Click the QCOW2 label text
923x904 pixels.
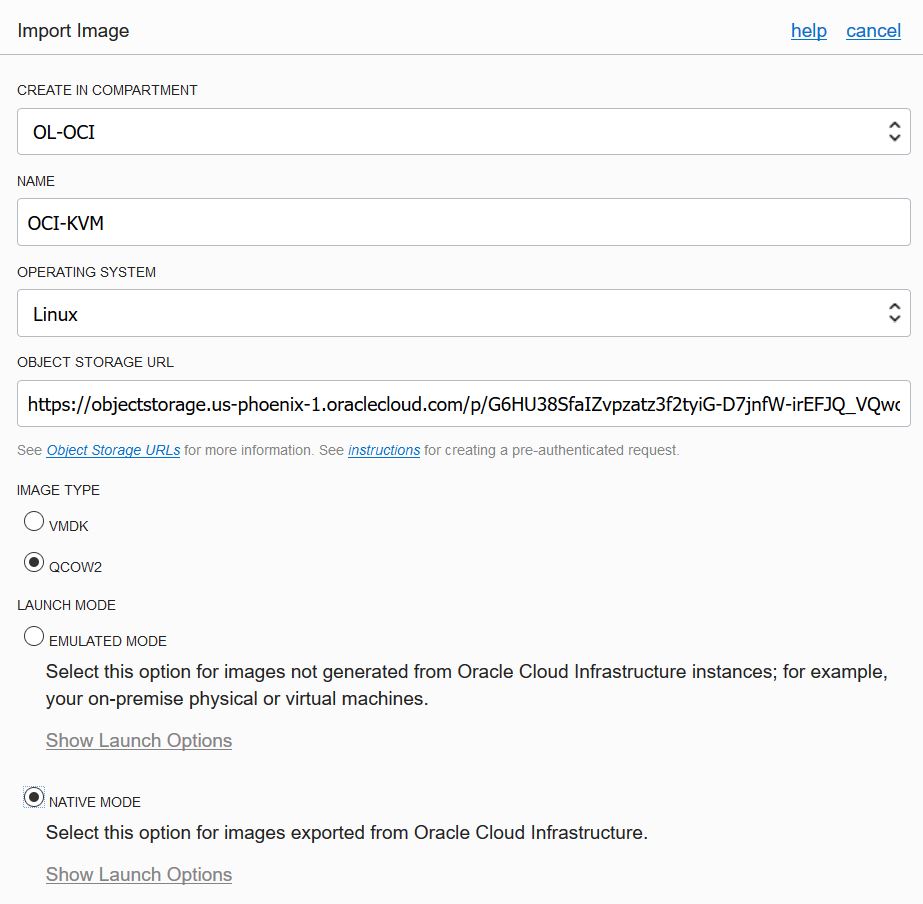[x=76, y=567]
